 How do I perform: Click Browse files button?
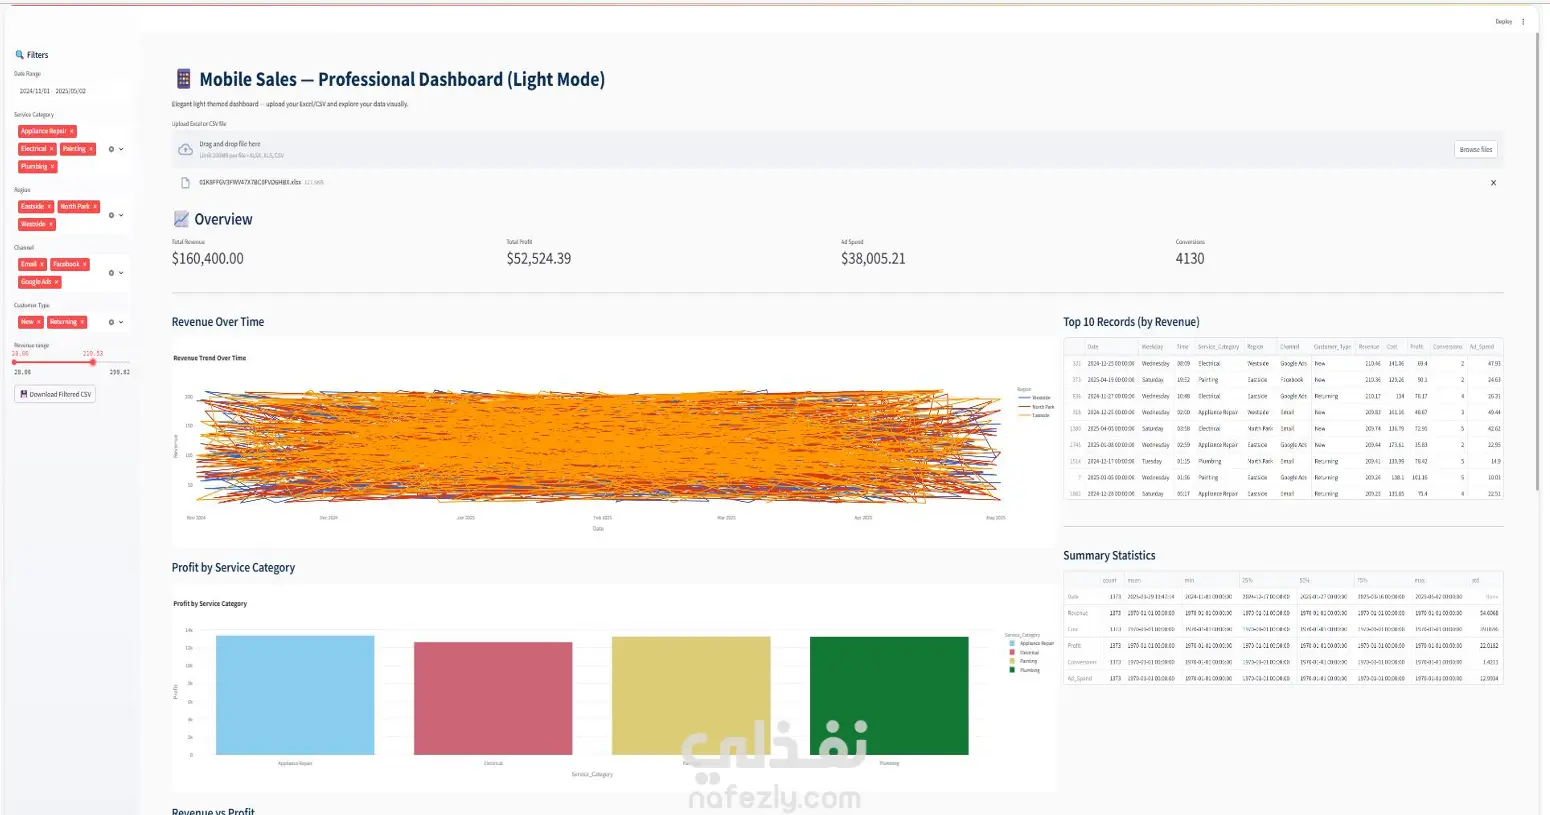click(x=1476, y=150)
